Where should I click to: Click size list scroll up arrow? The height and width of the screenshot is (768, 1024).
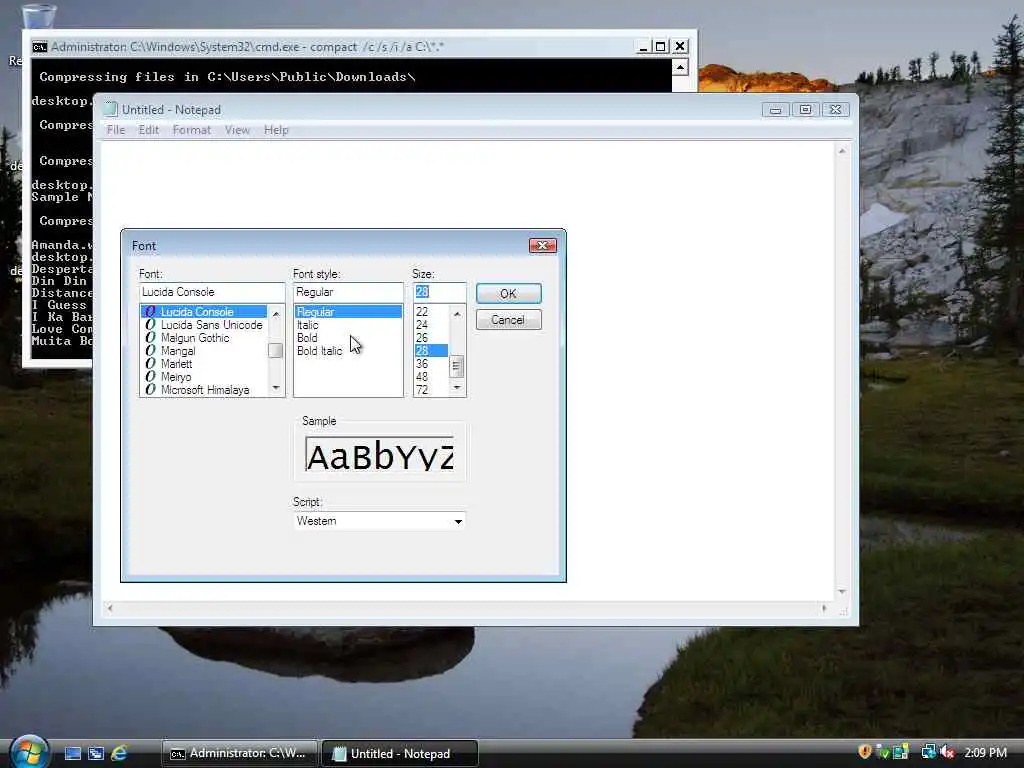click(457, 314)
